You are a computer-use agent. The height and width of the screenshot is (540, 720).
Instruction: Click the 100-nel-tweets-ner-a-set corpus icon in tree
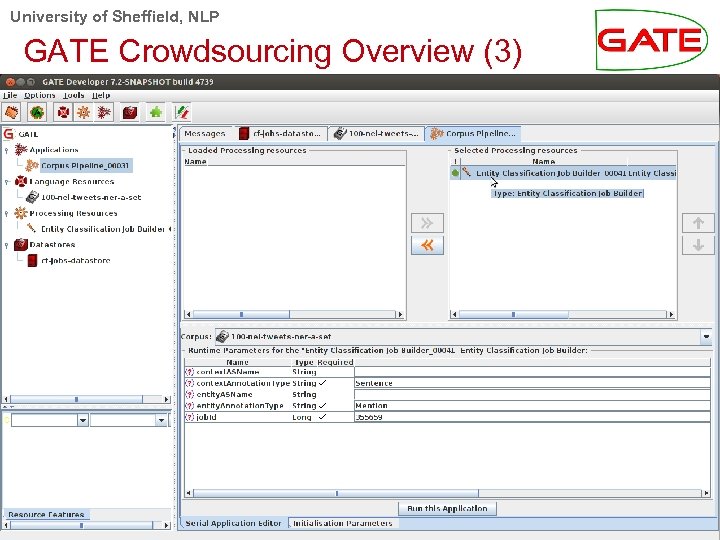click(x=32, y=197)
